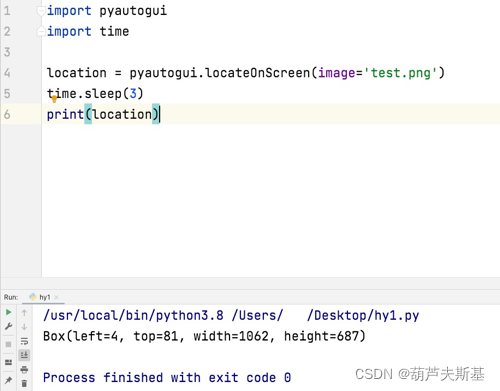Collapse imports fold marker on line 1

click(x=41, y=12)
